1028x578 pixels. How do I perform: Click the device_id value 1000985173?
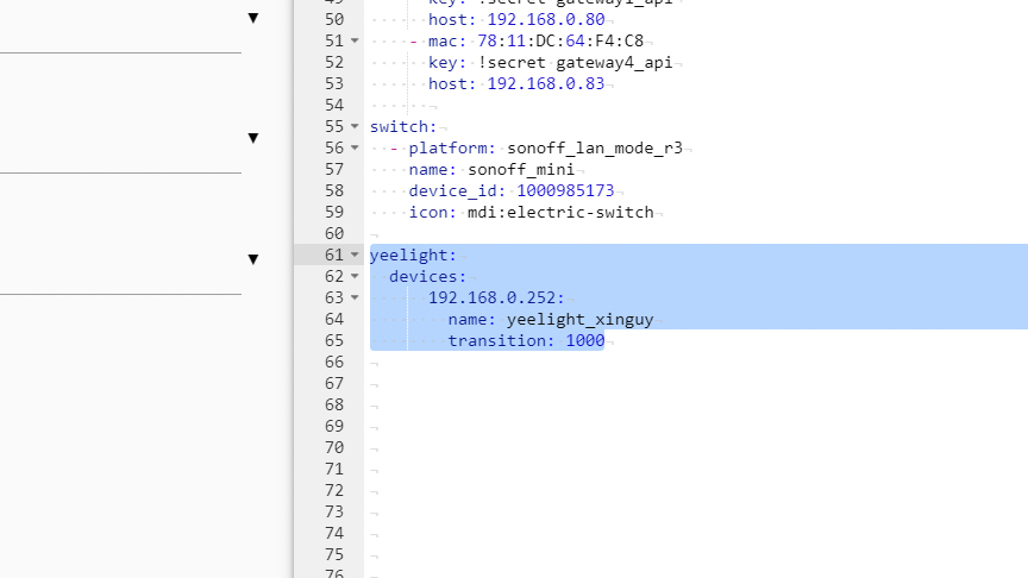[x=565, y=191]
